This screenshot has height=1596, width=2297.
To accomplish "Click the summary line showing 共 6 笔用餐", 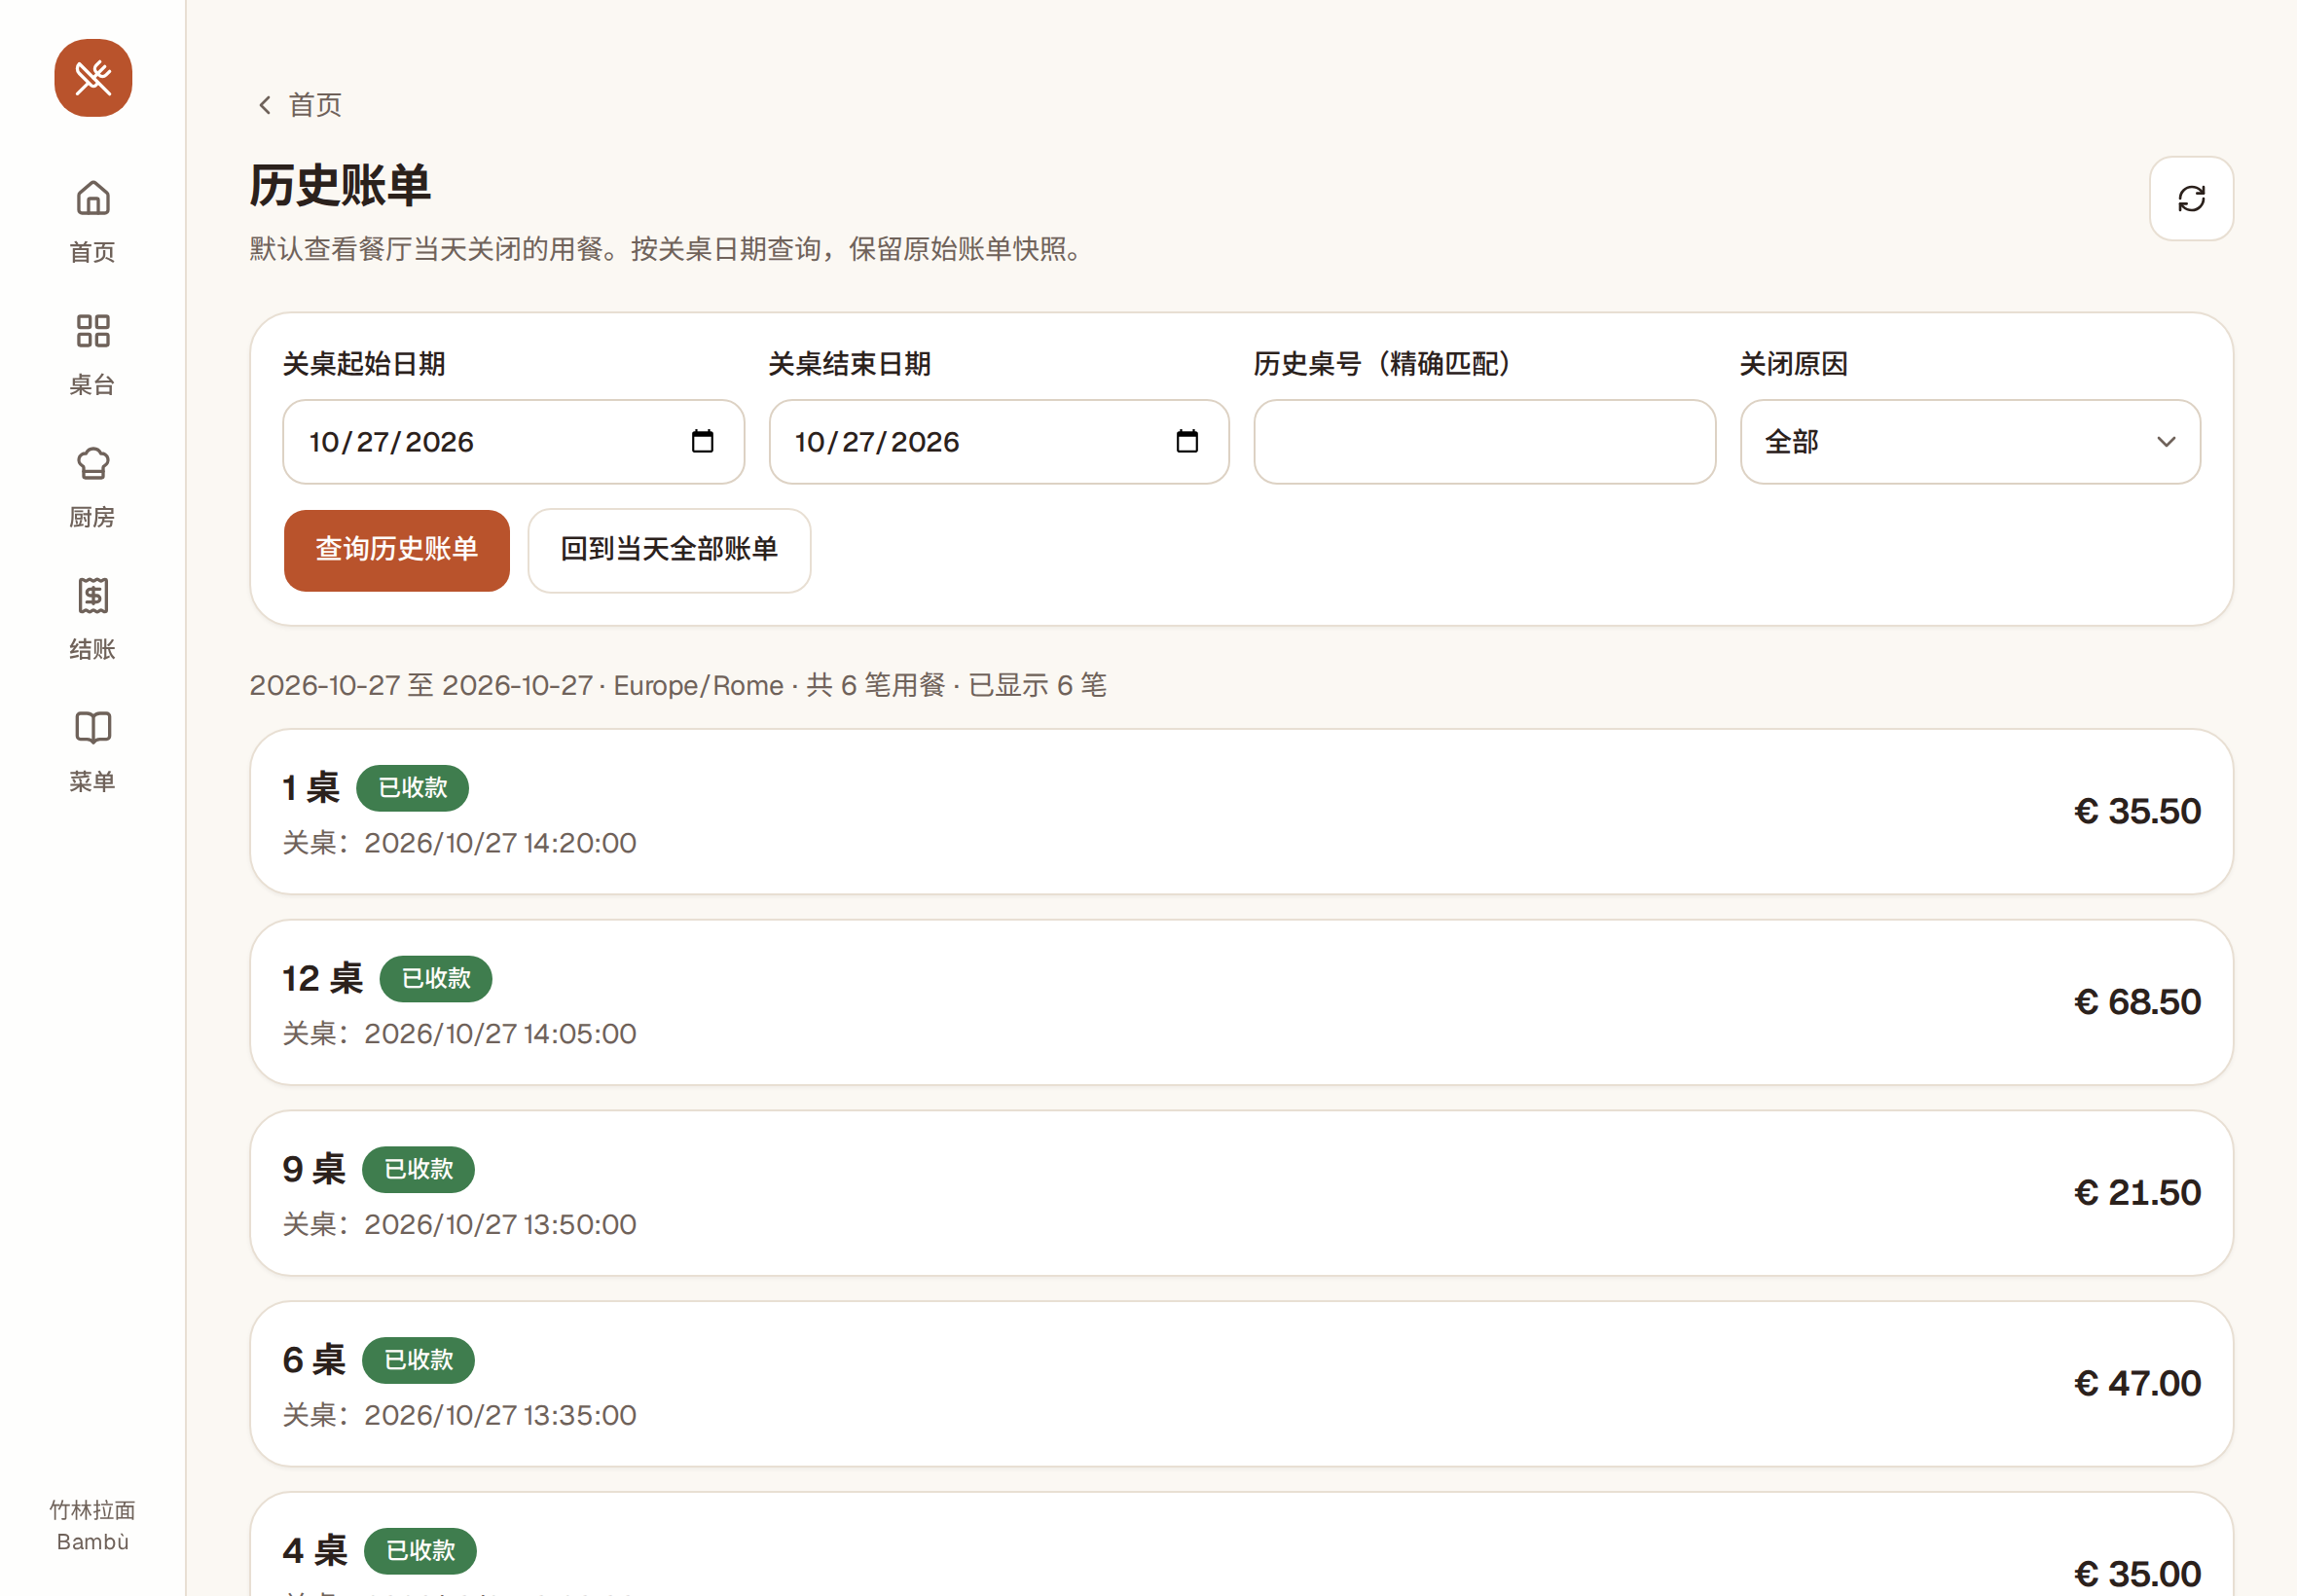I will [677, 685].
